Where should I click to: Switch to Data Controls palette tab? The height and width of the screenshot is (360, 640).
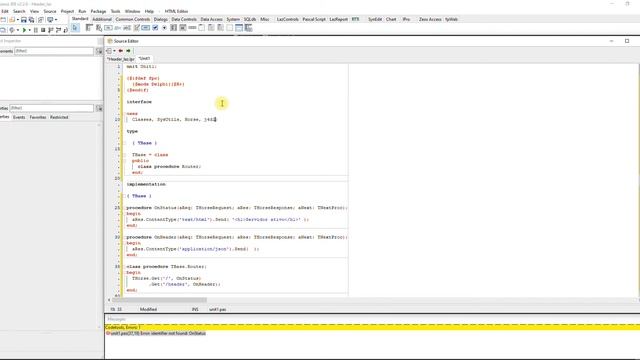tap(184, 19)
